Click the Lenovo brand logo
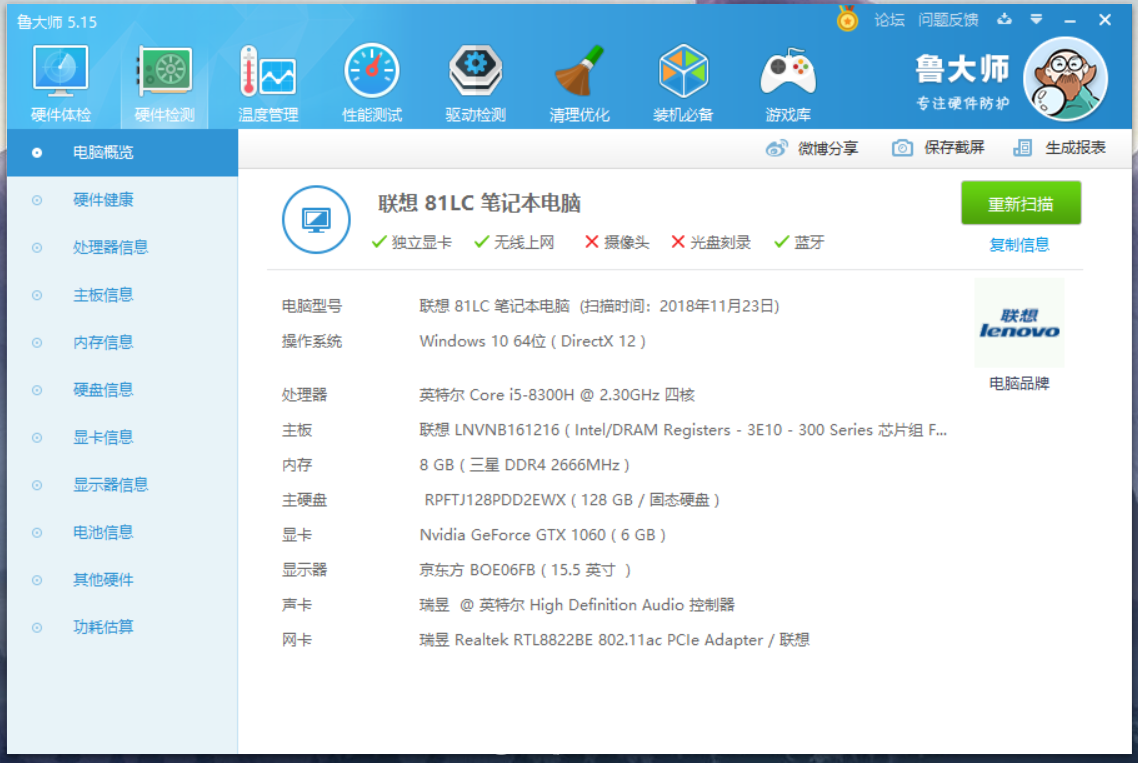The image size is (1138, 763). pos(1019,322)
